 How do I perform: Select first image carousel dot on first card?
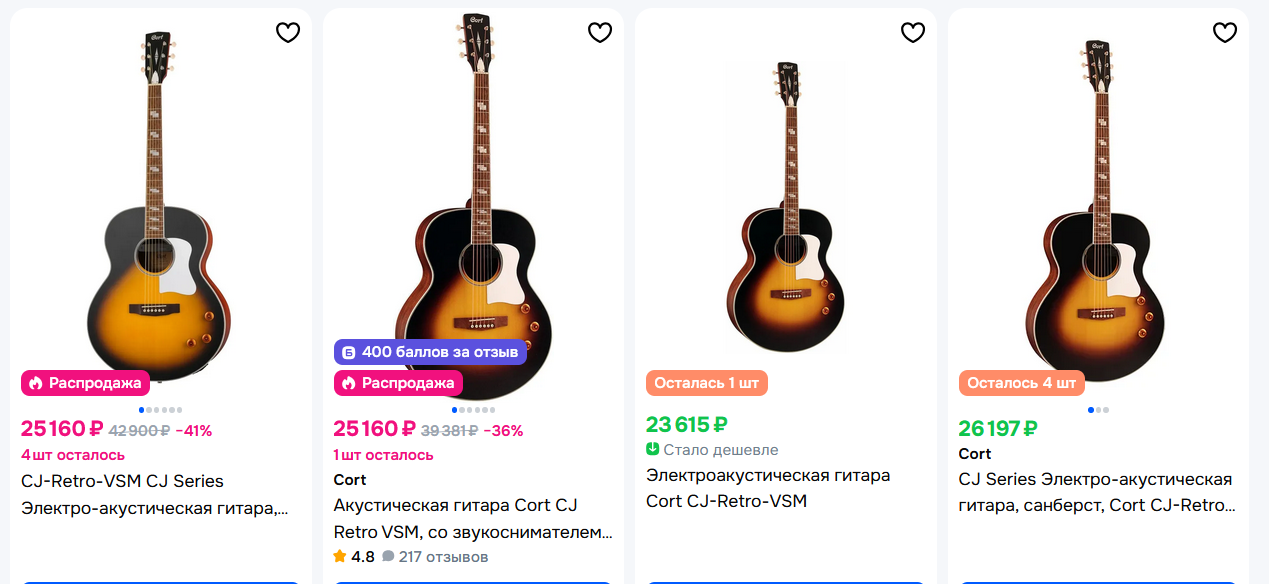click(x=141, y=410)
